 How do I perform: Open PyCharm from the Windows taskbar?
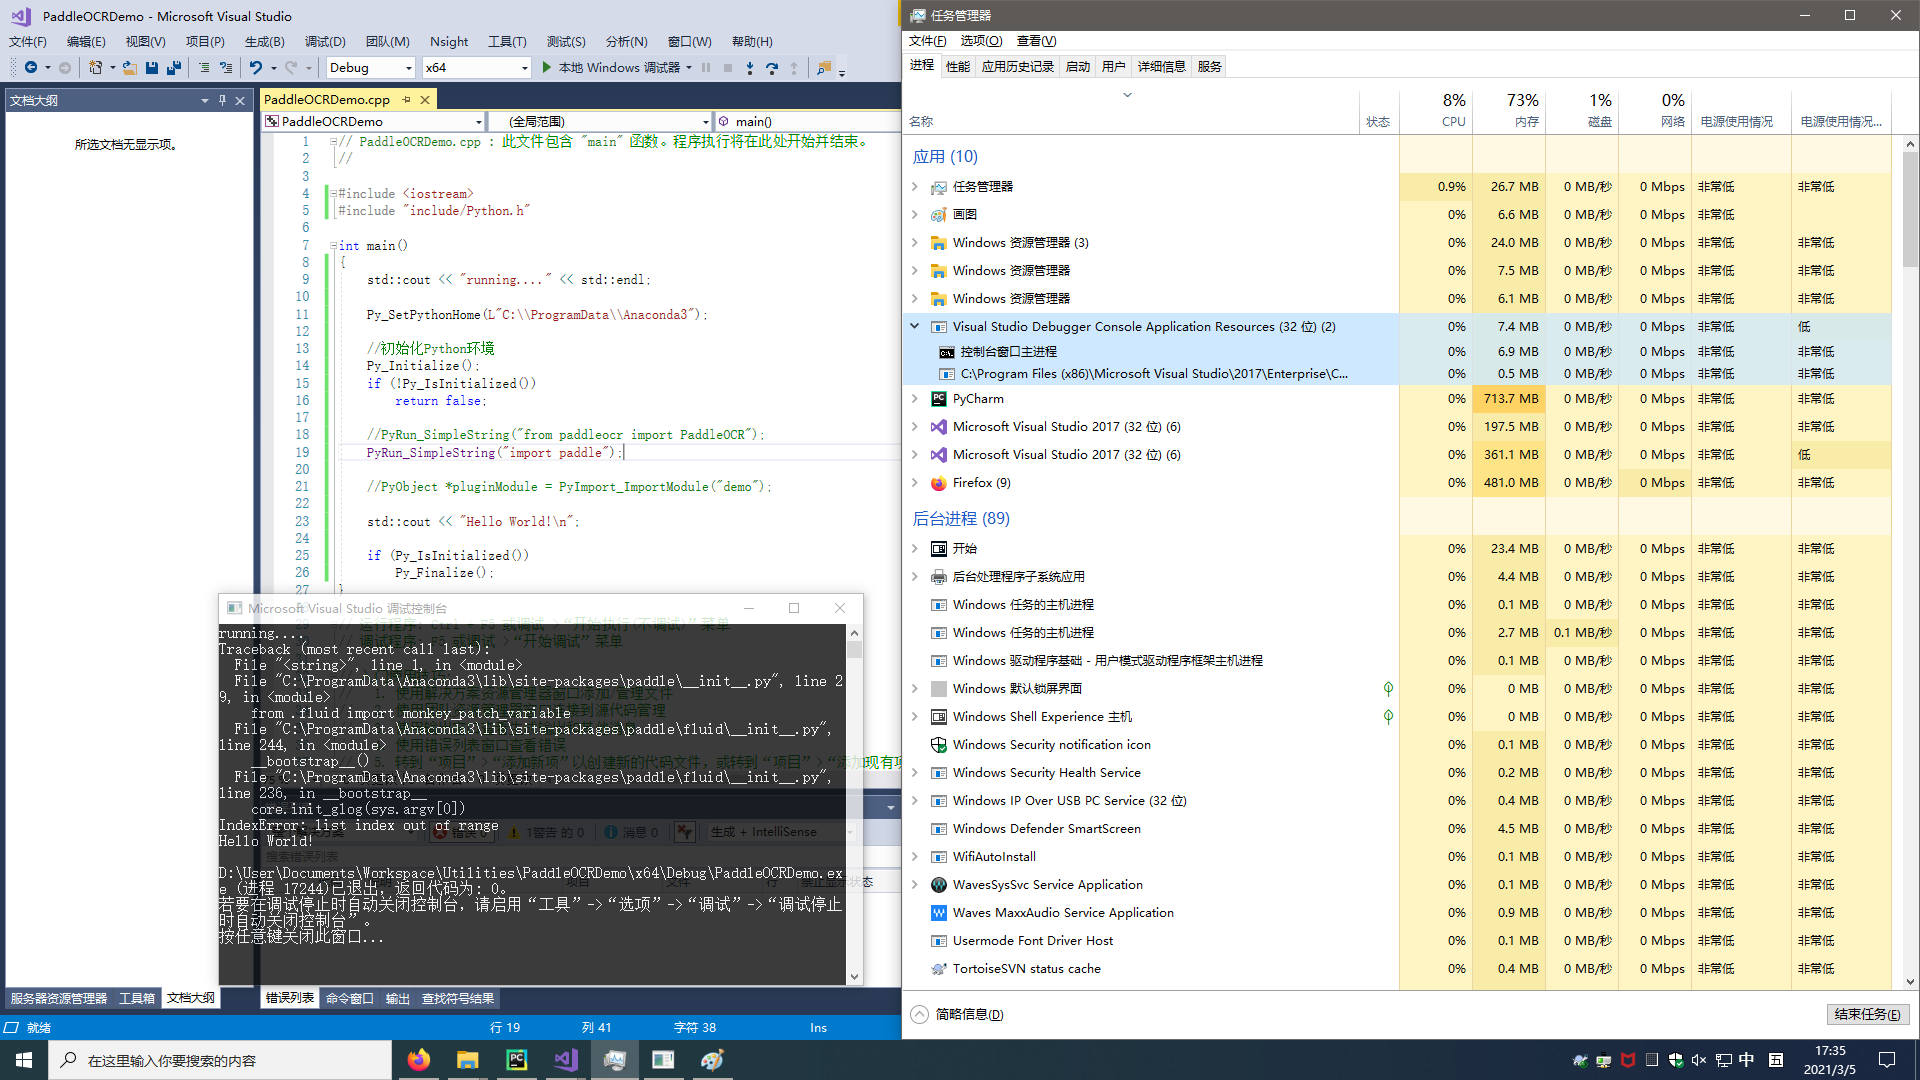coord(517,1060)
